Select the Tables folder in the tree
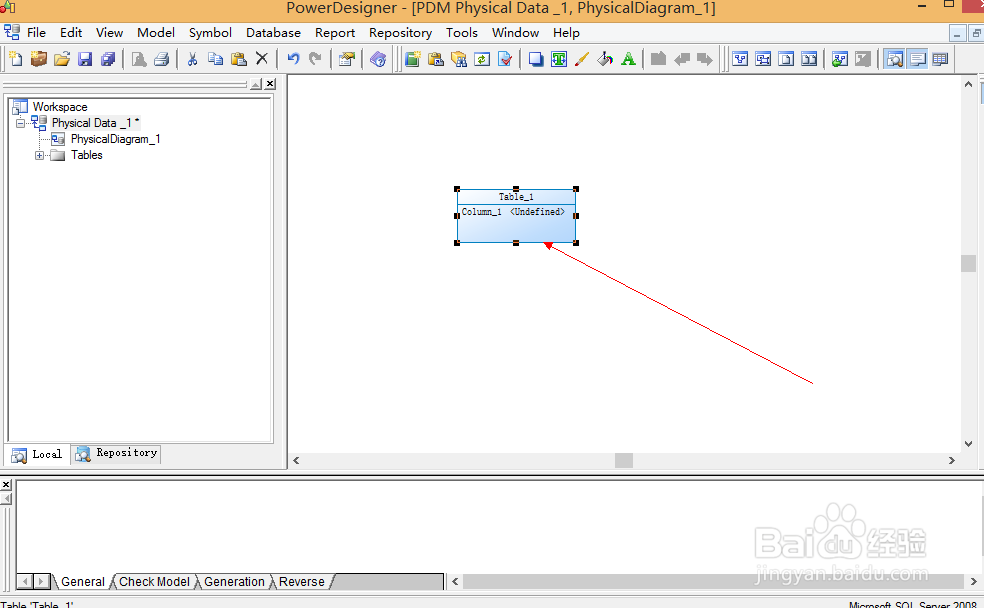The width and height of the screenshot is (984, 608). (x=87, y=155)
